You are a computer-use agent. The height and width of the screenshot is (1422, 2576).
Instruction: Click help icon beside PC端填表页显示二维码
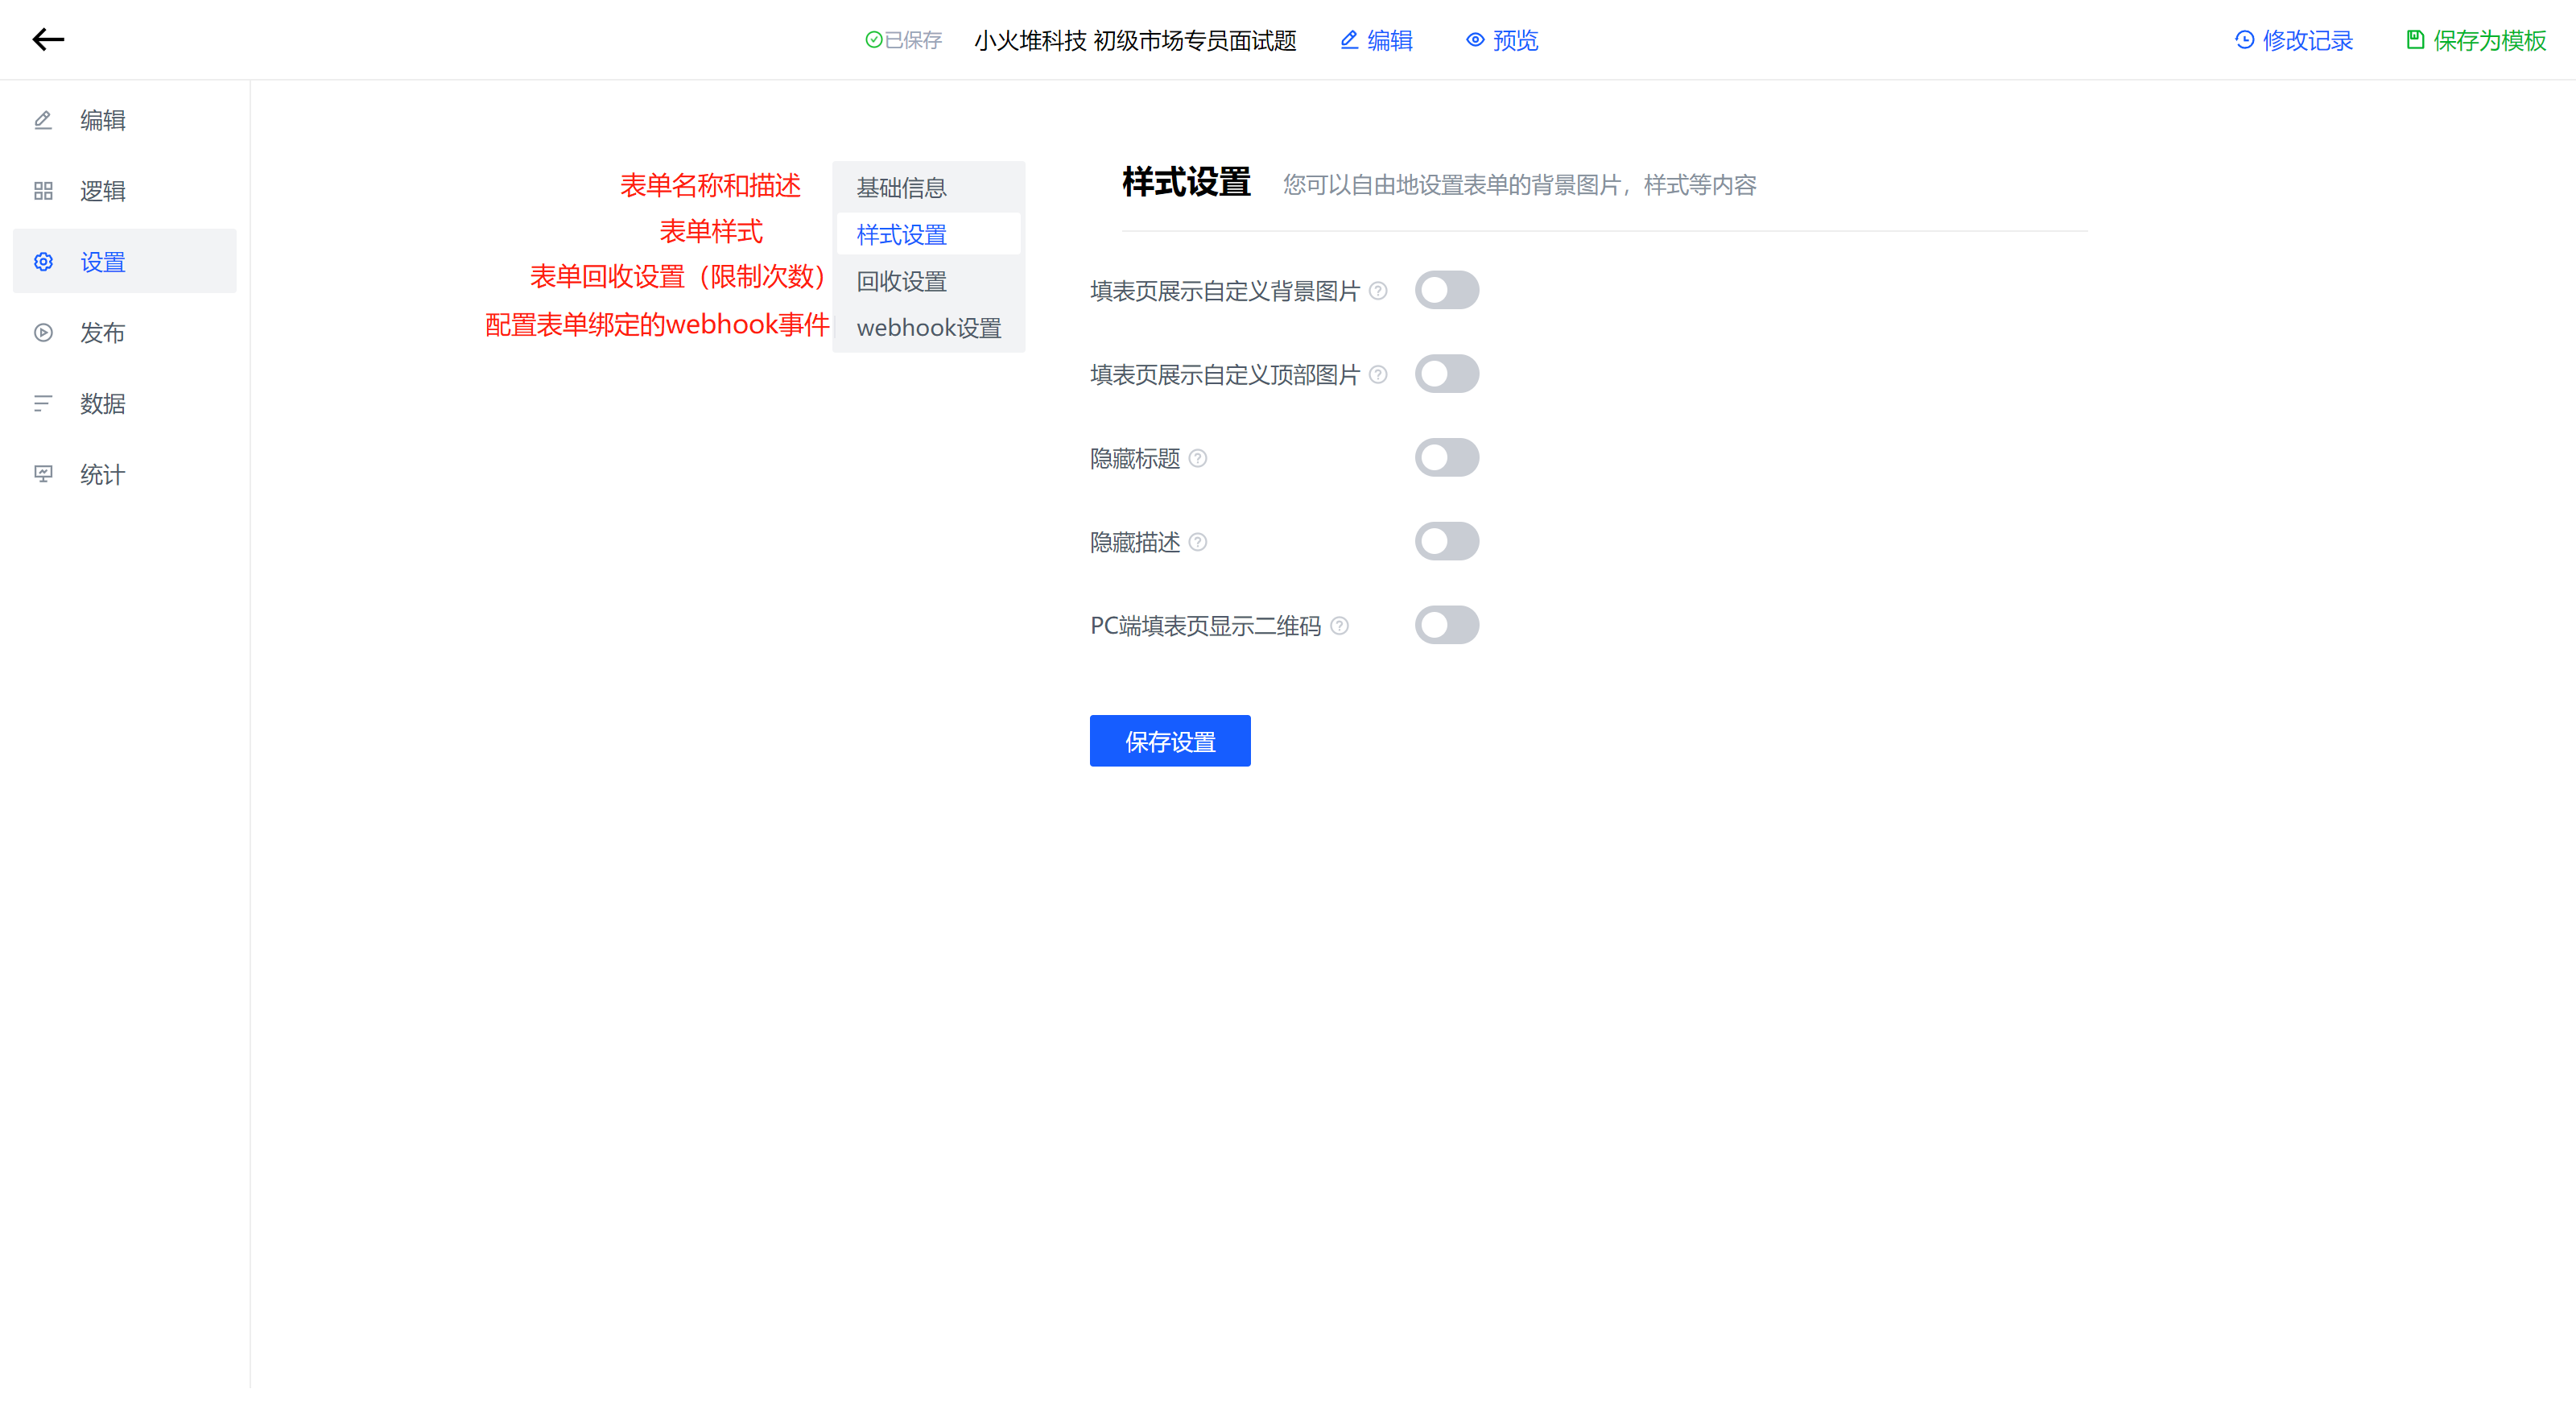tap(1339, 626)
